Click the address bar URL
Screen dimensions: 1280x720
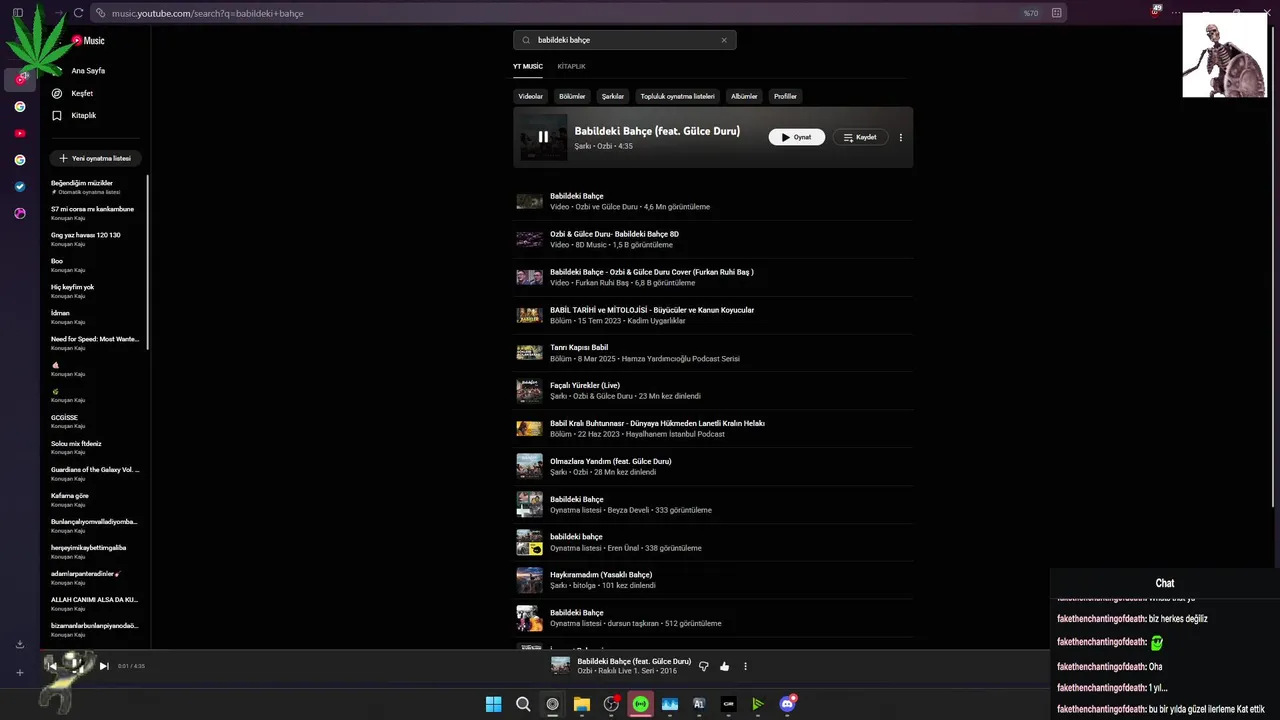207,13
